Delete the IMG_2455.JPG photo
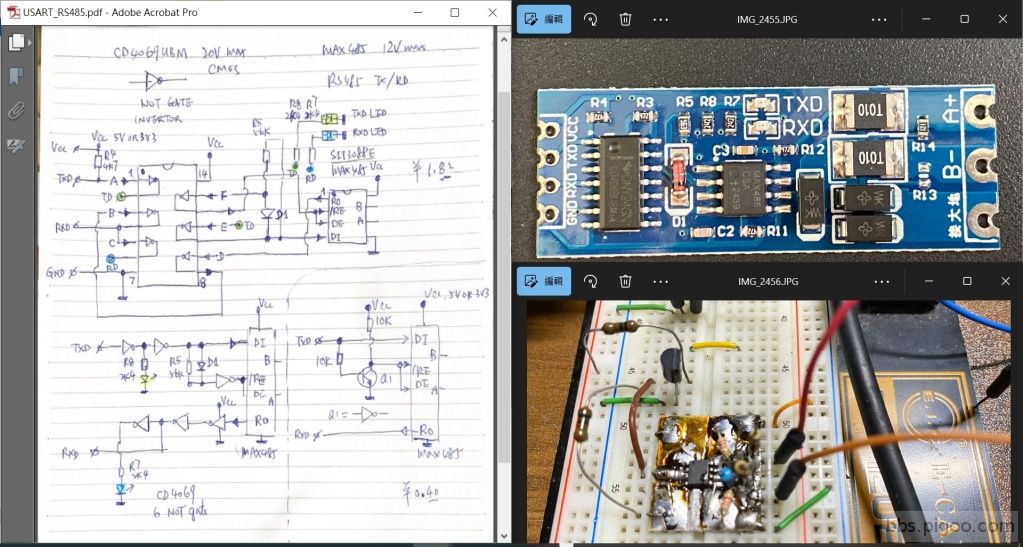The width and height of the screenshot is (1023, 547). (625, 19)
